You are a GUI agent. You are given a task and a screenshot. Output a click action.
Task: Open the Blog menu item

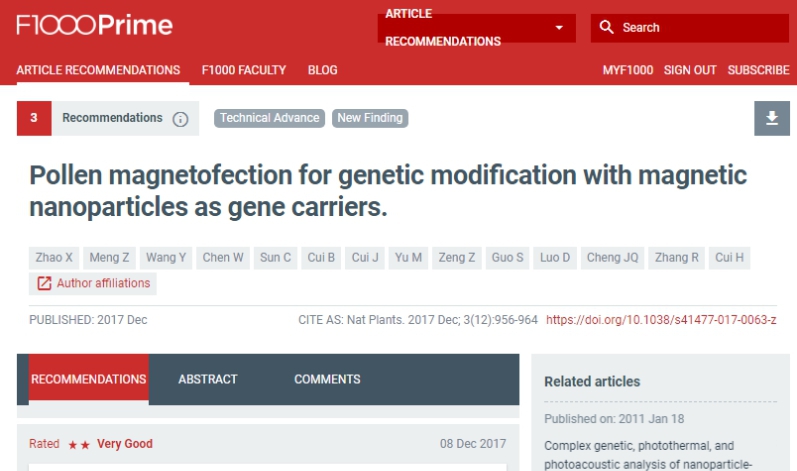322,70
